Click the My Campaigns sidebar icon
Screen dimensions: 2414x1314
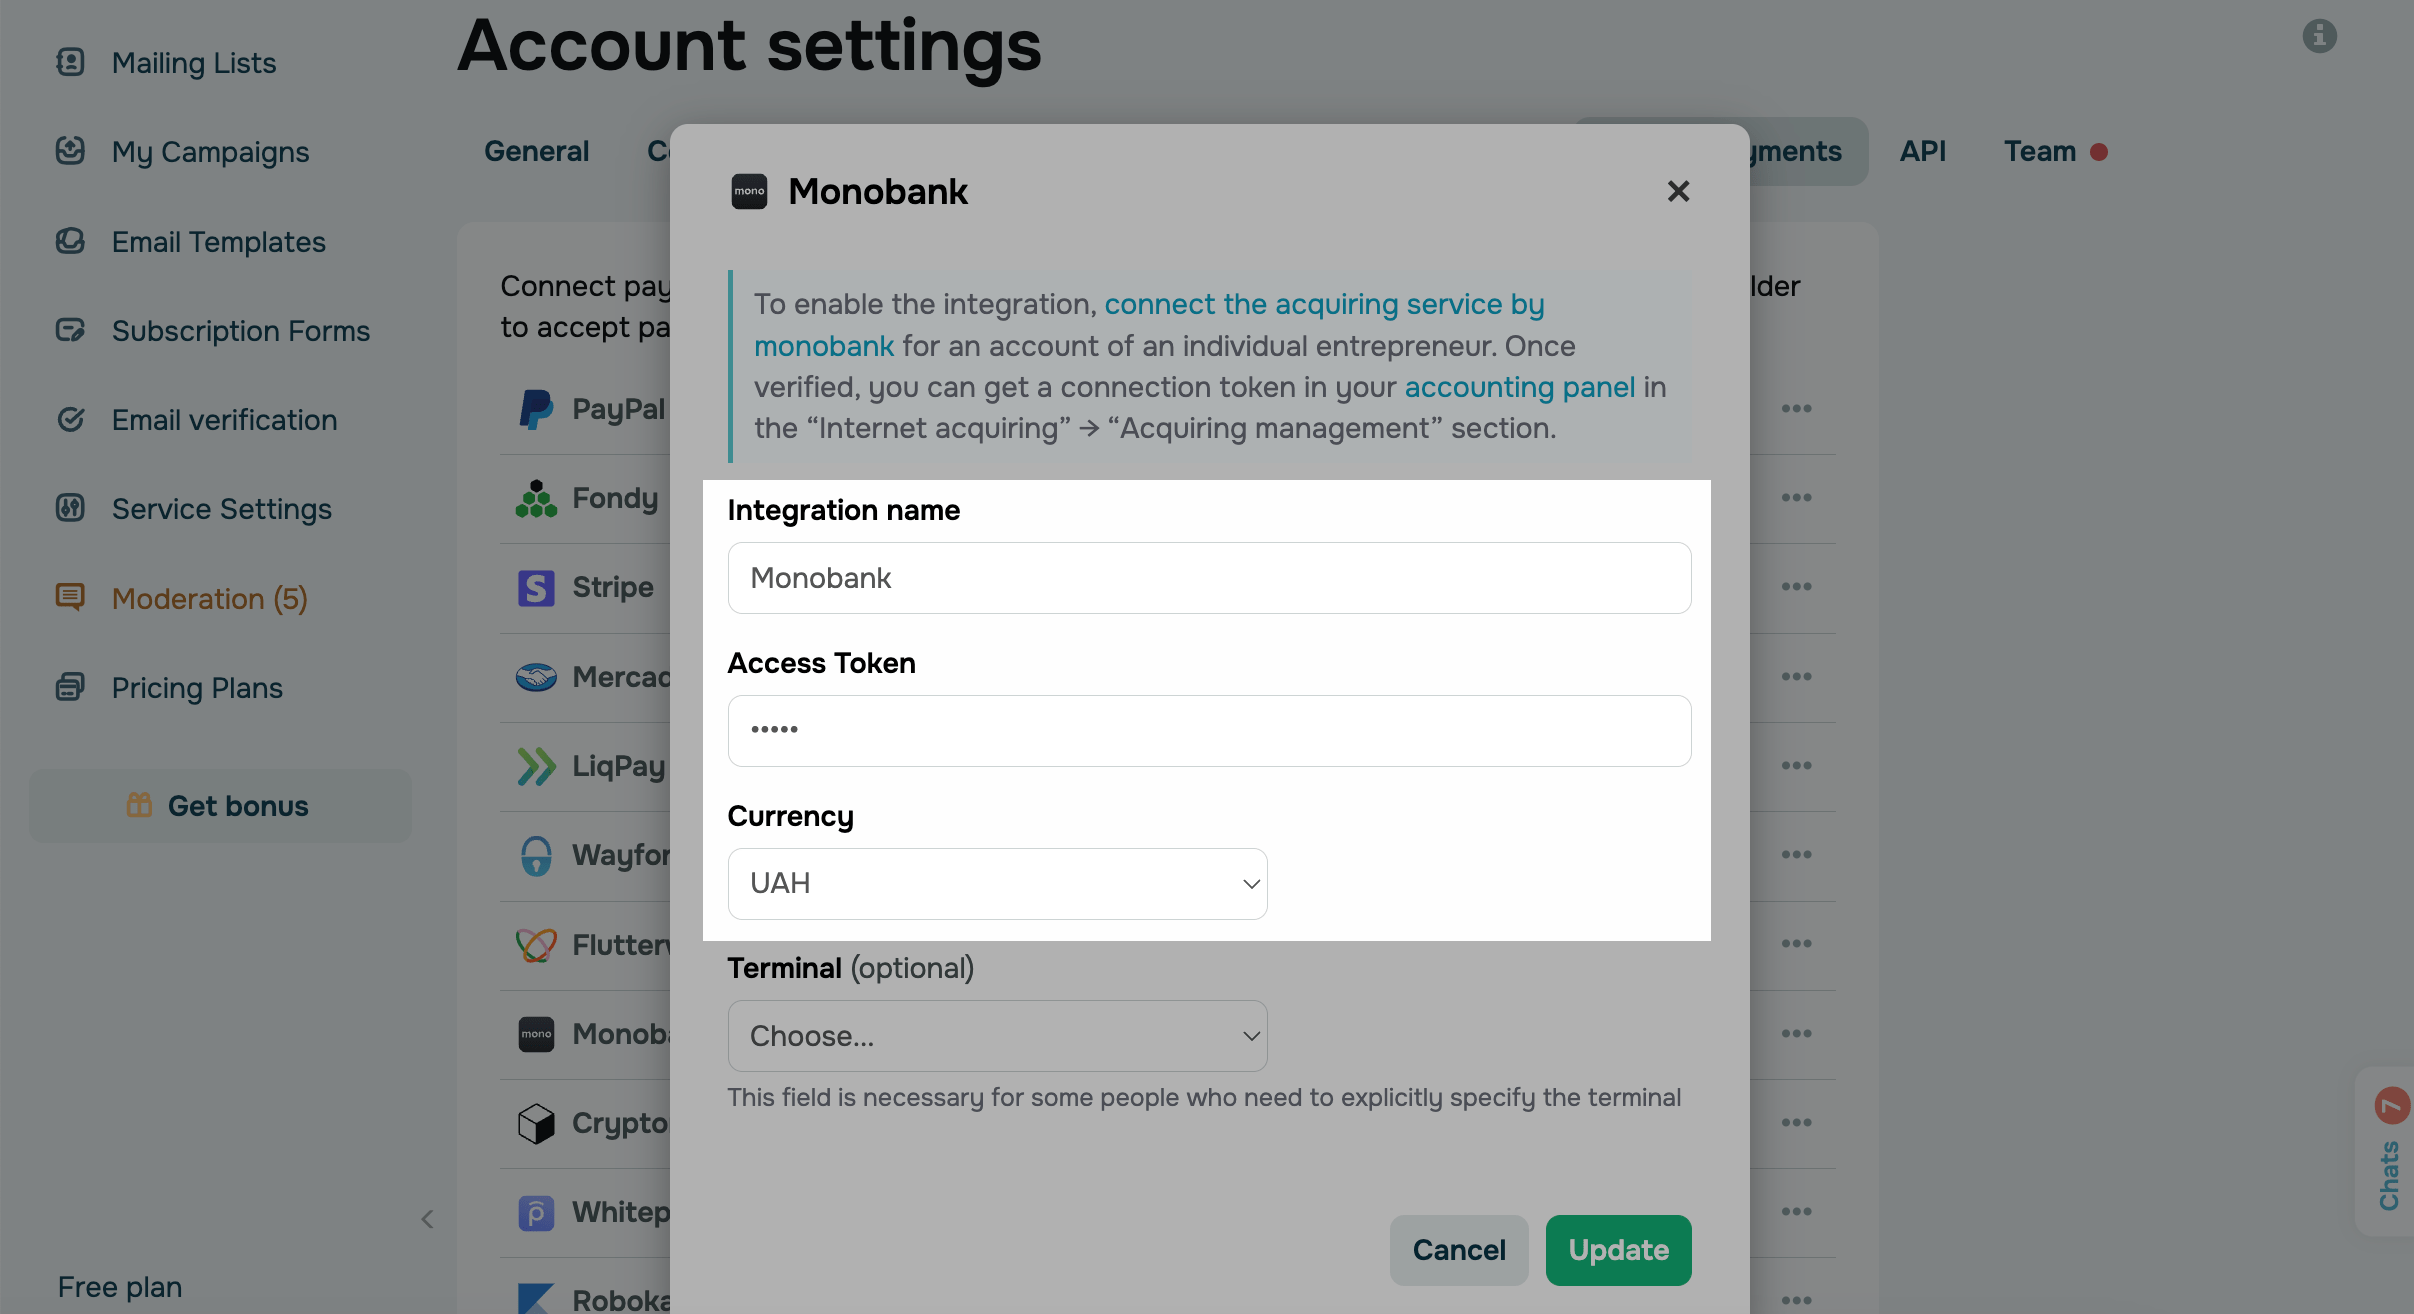(x=70, y=151)
